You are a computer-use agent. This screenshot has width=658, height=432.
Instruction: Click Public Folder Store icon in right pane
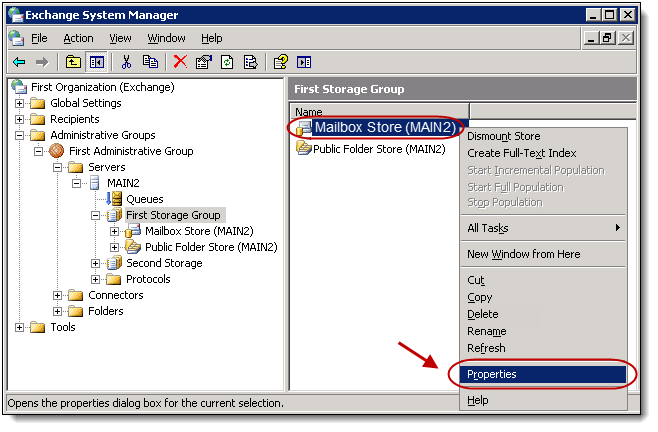303,148
